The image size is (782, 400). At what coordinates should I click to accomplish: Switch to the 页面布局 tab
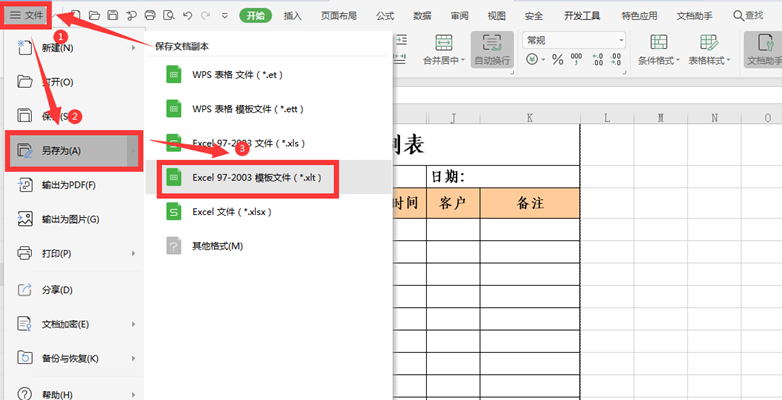tap(339, 16)
